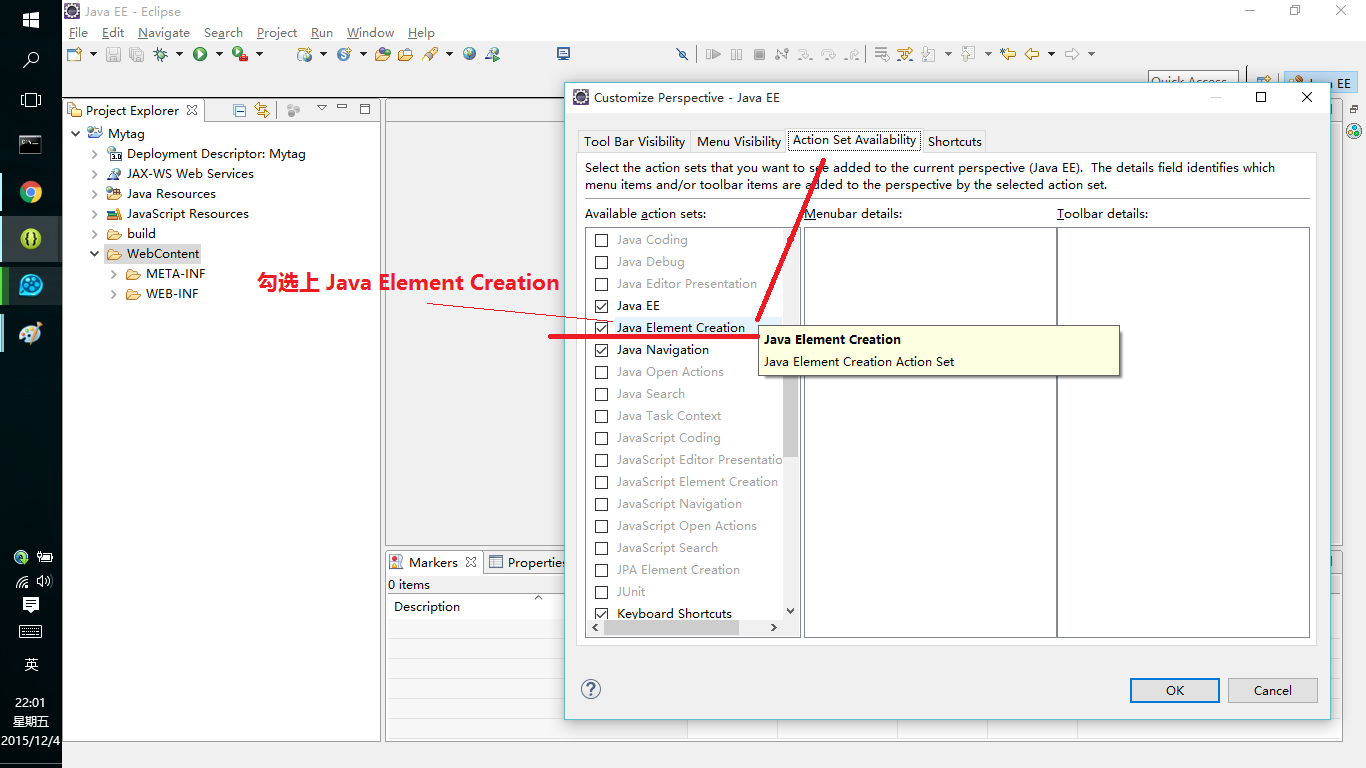Switch to the Menu Visibility tab
Image resolution: width=1366 pixels, height=768 pixels.
(739, 141)
